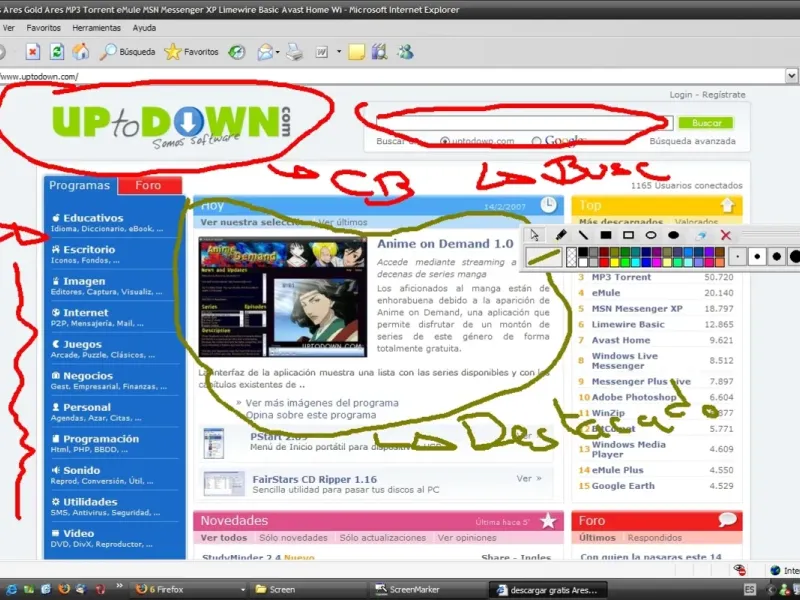
Task: Open the Favoritos menu
Action: pos(43,28)
